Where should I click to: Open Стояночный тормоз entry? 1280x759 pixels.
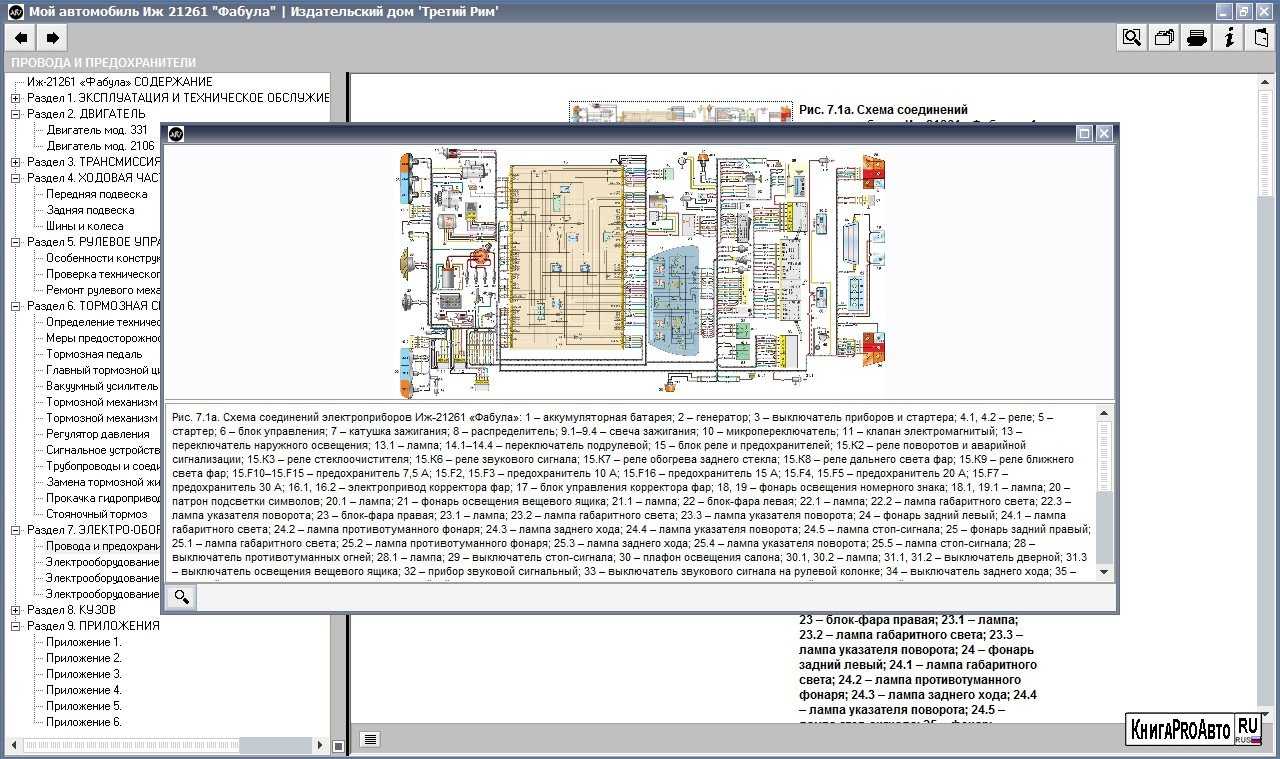(x=96, y=514)
